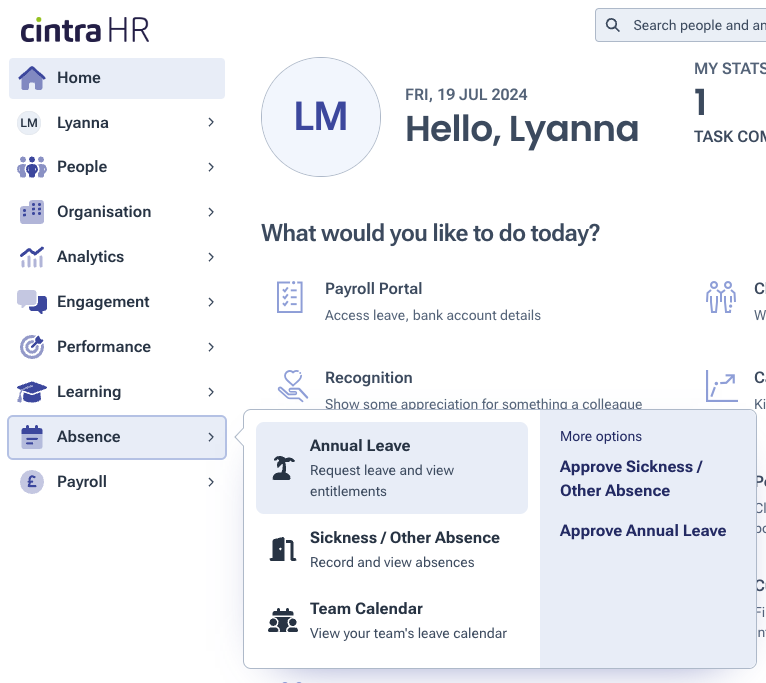The image size is (766, 683).
Task: Click the Learning graduation cap icon
Action: coord(32,392)
